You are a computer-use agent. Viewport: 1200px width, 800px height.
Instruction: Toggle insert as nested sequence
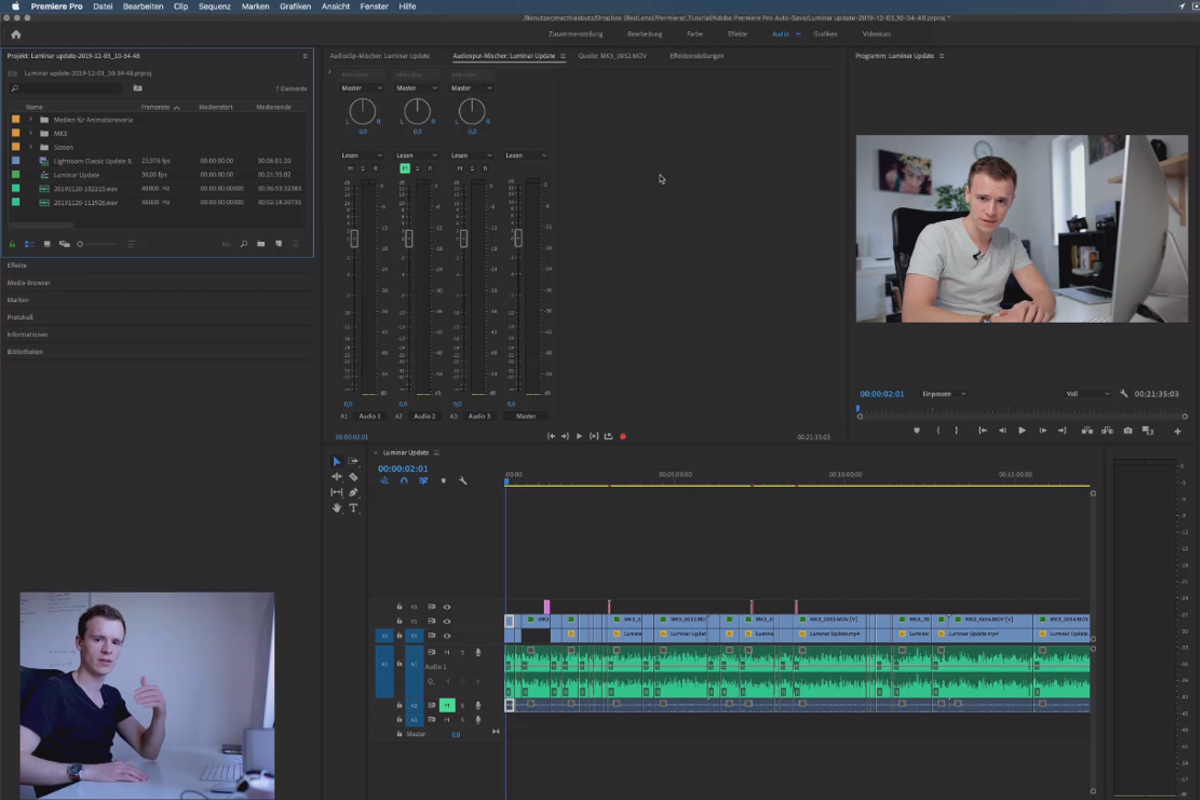click(384, 481)
